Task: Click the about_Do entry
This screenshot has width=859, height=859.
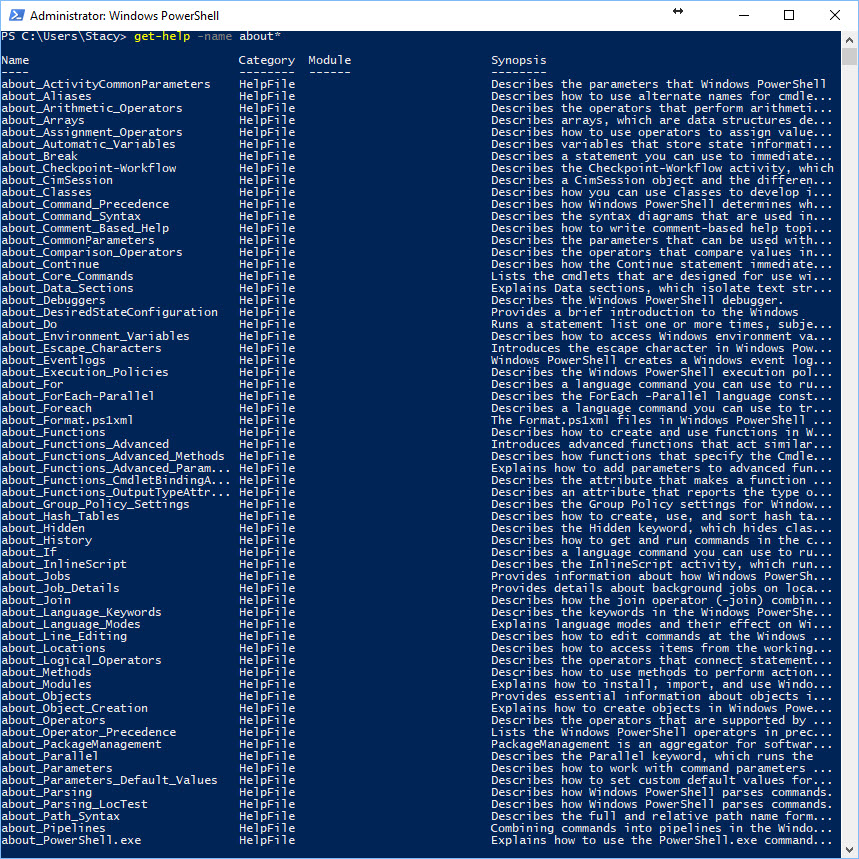Action: (x=28, y=324)
